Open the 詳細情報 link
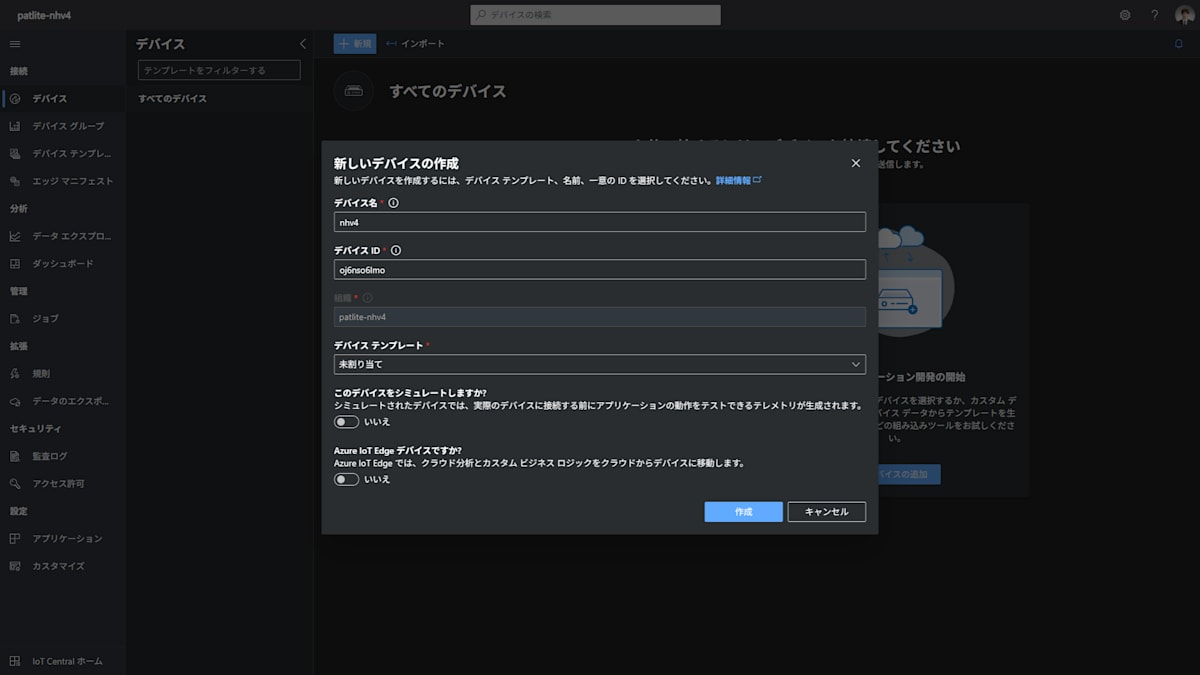Viewport: 1200px width, 675px height. [738, 180]
